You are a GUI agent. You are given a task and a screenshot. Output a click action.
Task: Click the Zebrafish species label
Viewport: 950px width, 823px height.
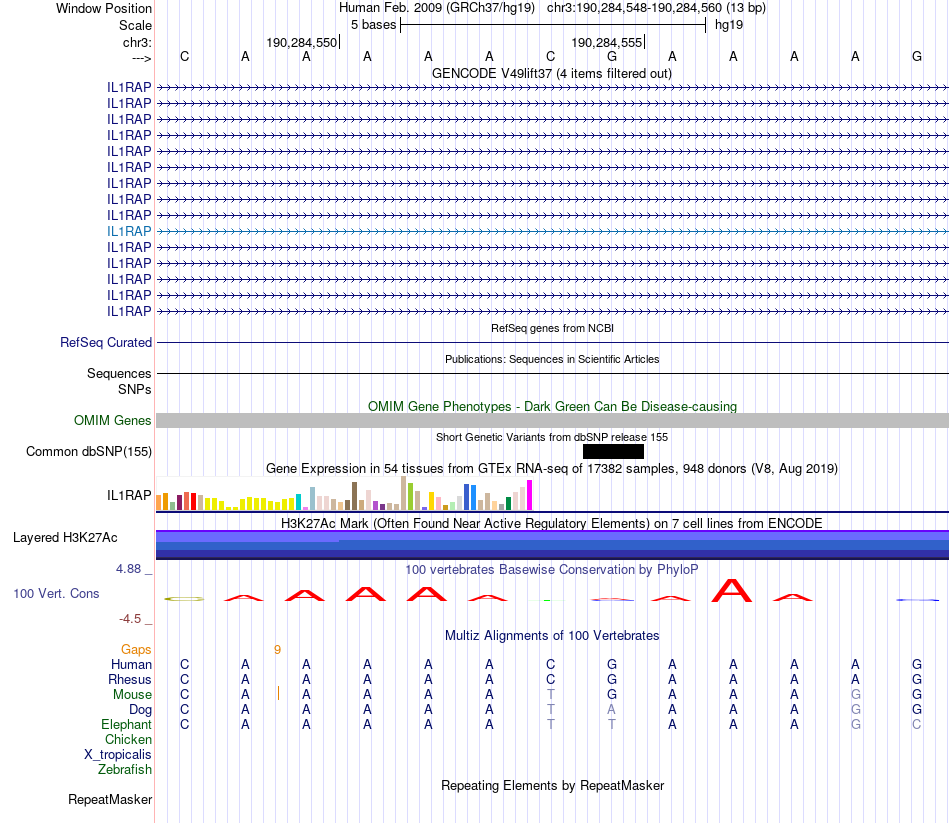125,770
